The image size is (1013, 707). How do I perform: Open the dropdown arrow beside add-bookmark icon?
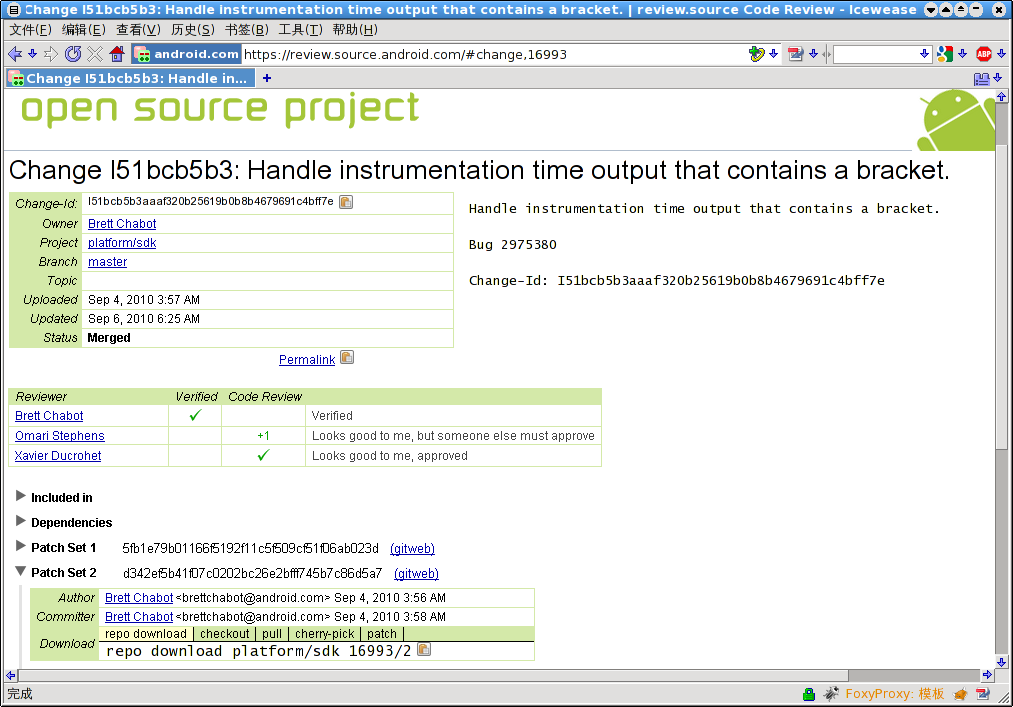click(773, 54)
